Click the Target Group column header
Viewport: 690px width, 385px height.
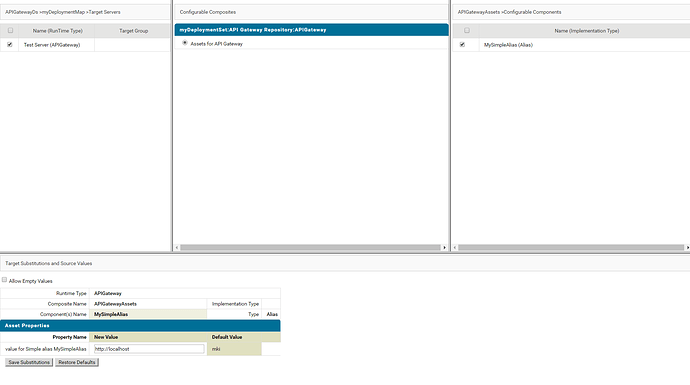[133, 31]
